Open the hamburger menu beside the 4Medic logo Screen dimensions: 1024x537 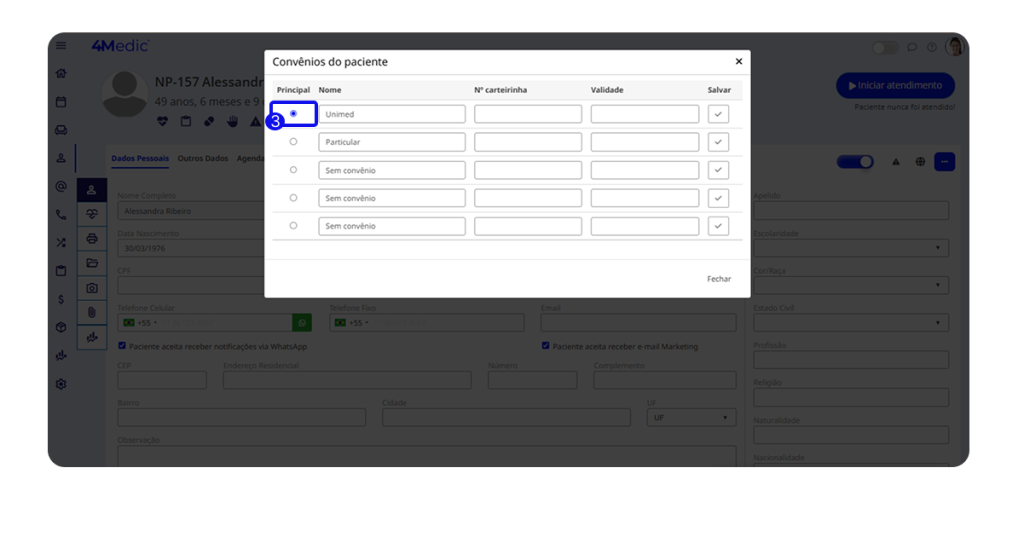click(x=61, y=46)
